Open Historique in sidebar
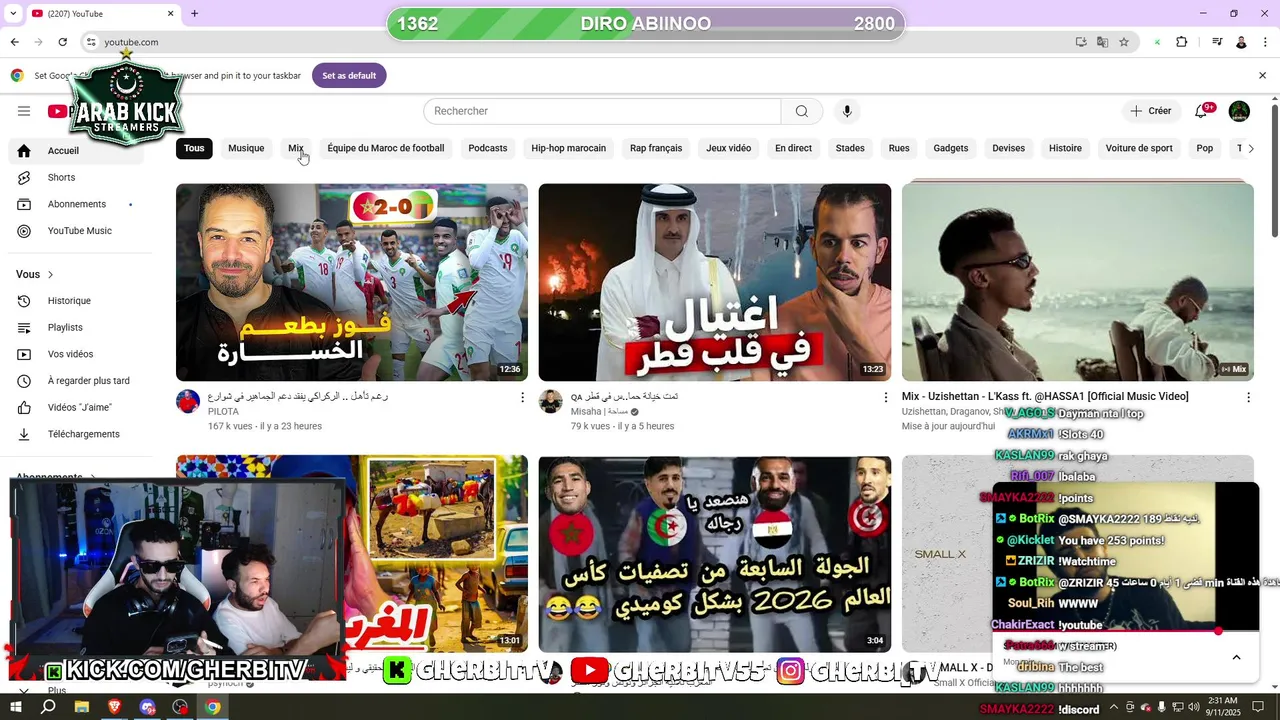This screenshot has height=720, width=1280. tap(76, 301)
